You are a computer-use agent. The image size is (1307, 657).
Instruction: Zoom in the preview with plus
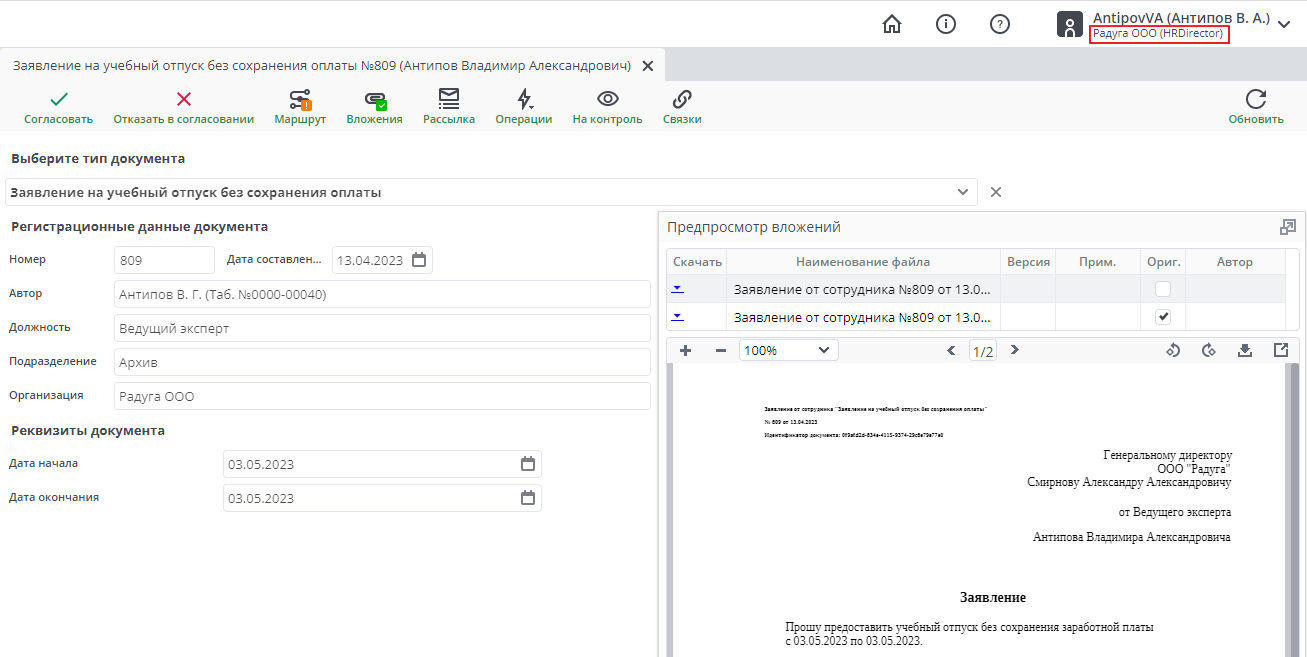point(685,350)
